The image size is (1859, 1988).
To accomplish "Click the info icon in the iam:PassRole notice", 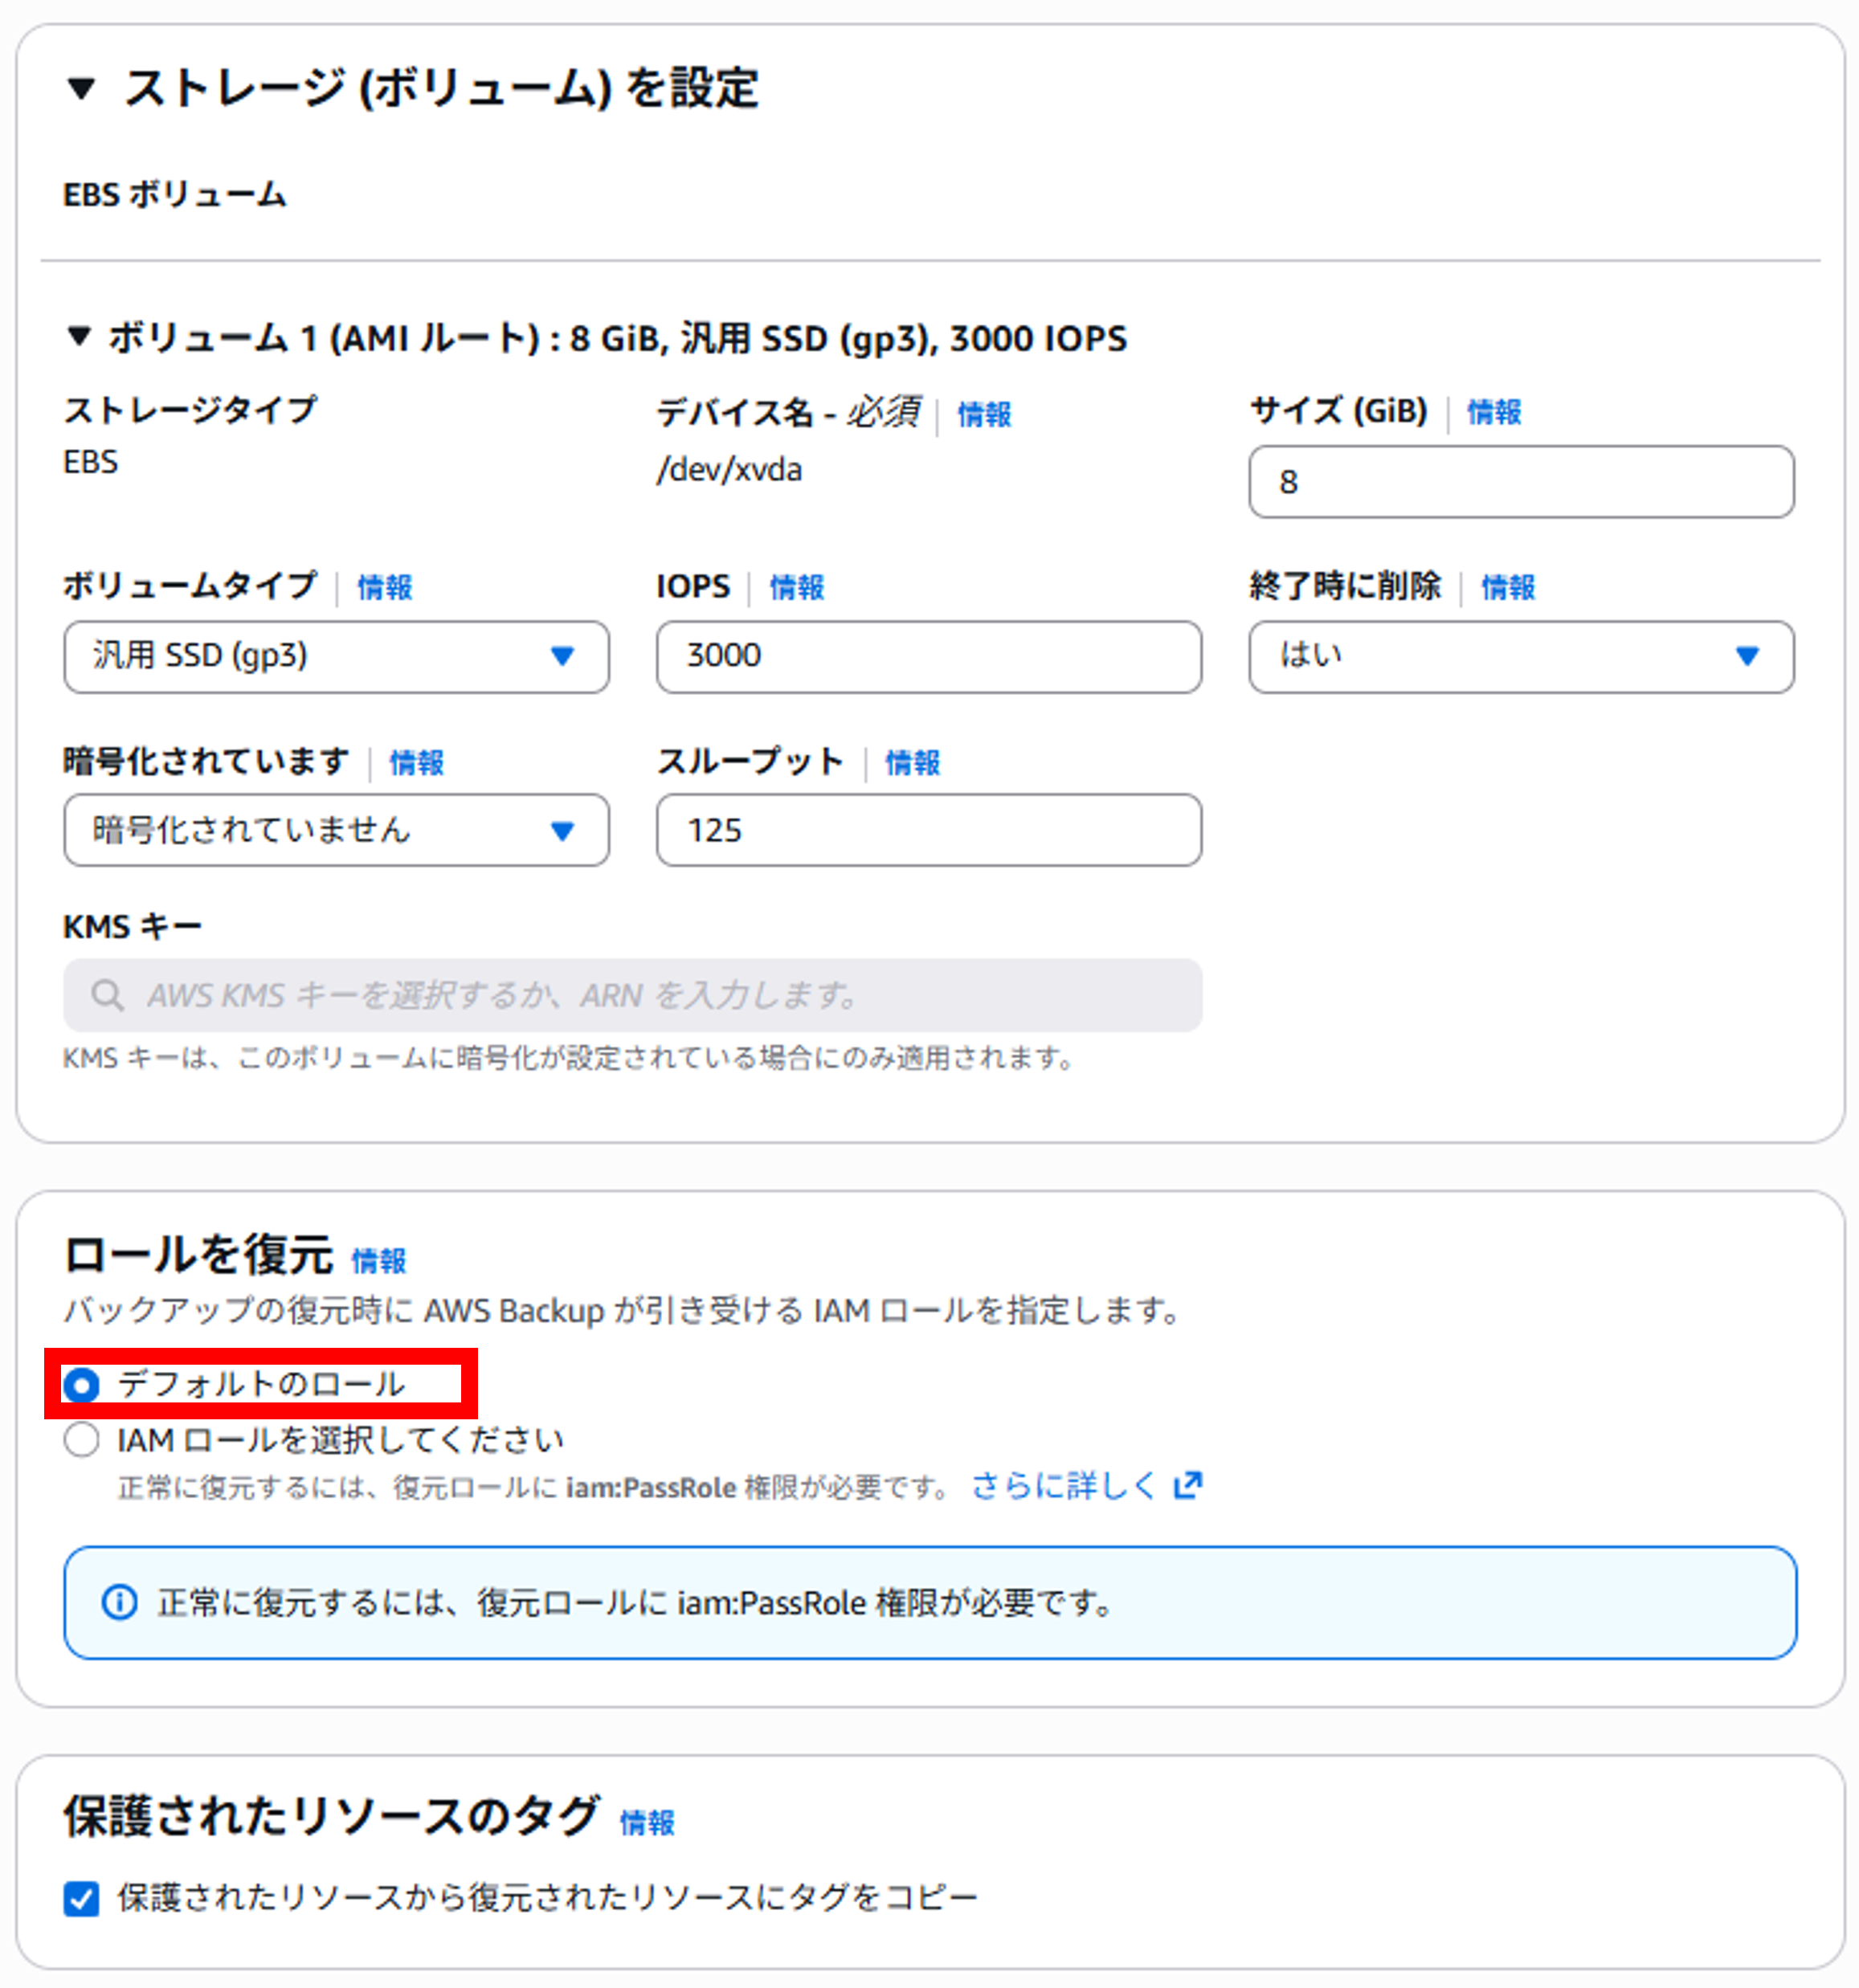I will [120, 1603].
